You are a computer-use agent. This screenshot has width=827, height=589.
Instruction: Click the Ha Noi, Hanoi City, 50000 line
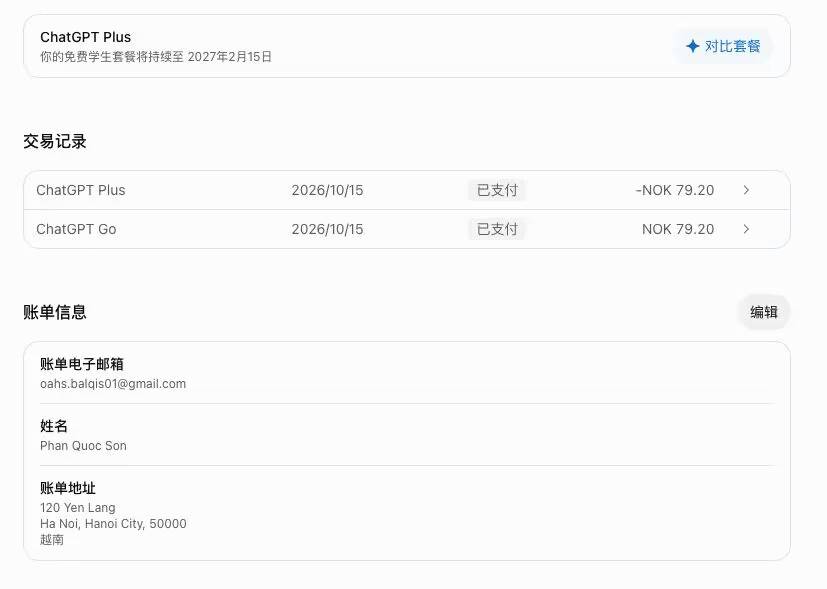point(113,524)
